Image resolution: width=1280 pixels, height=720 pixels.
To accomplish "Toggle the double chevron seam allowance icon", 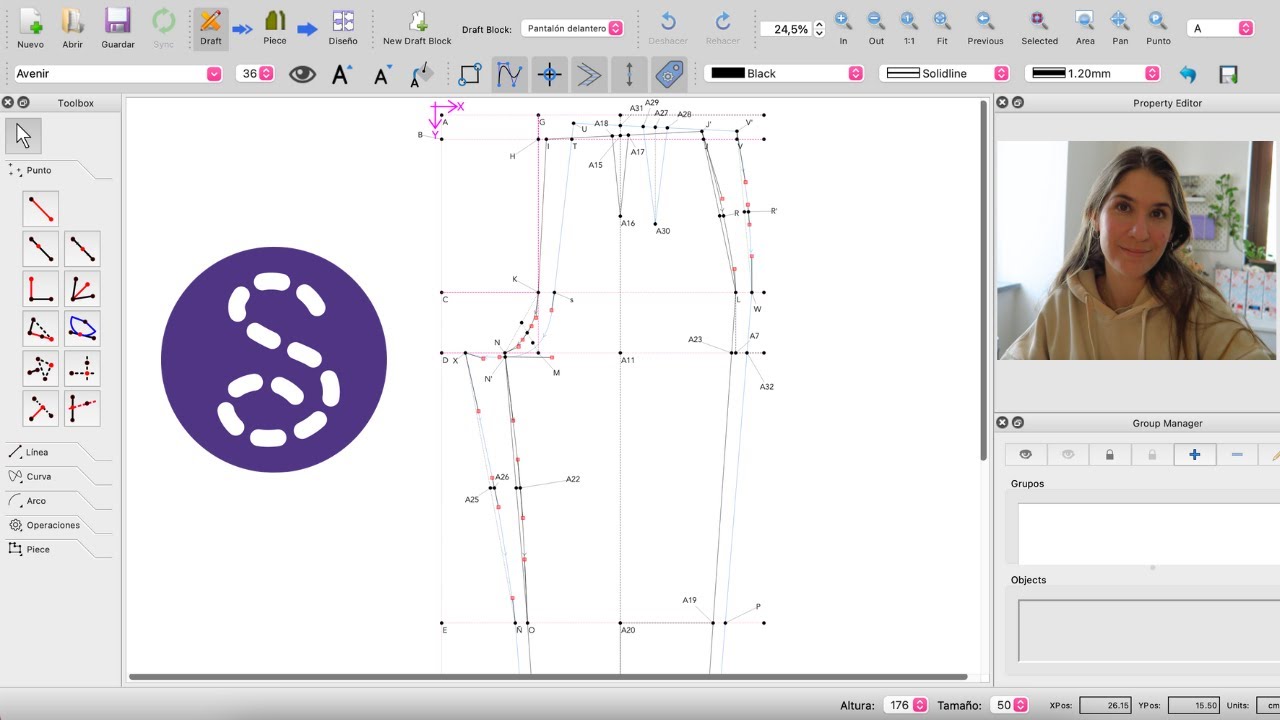I will coord(589,74).
